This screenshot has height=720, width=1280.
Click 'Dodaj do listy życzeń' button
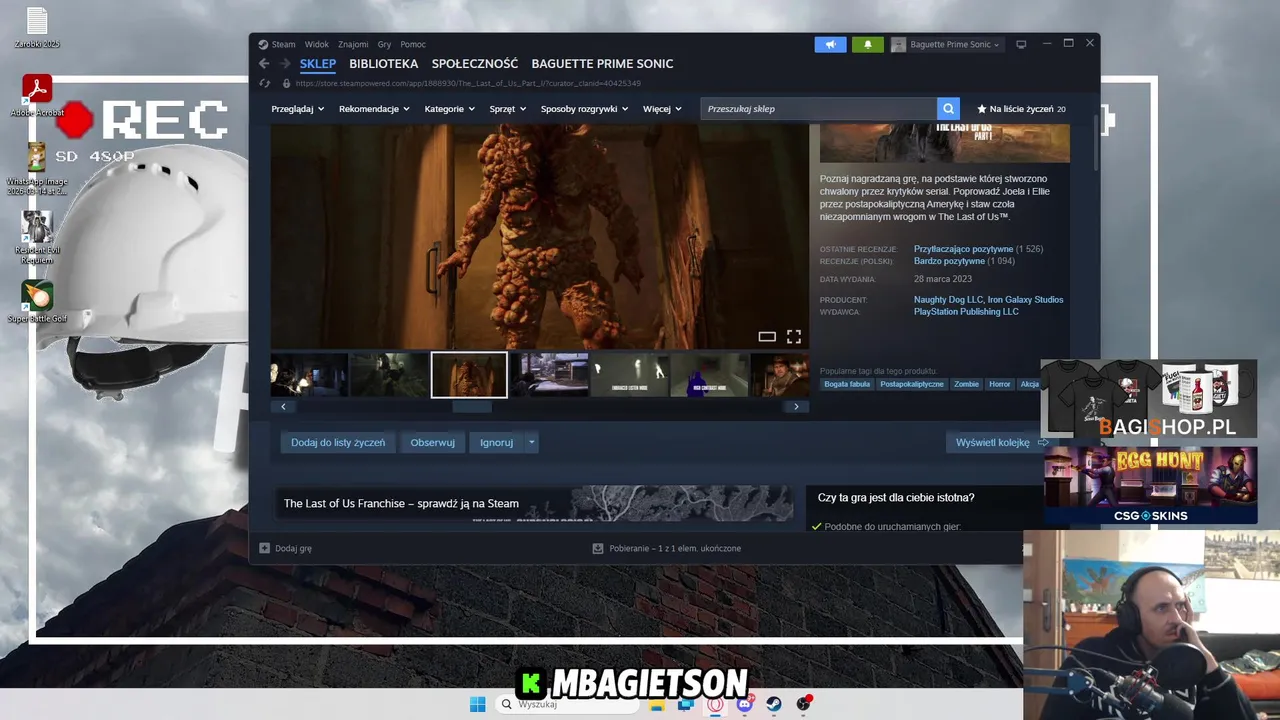click(338, 442)
